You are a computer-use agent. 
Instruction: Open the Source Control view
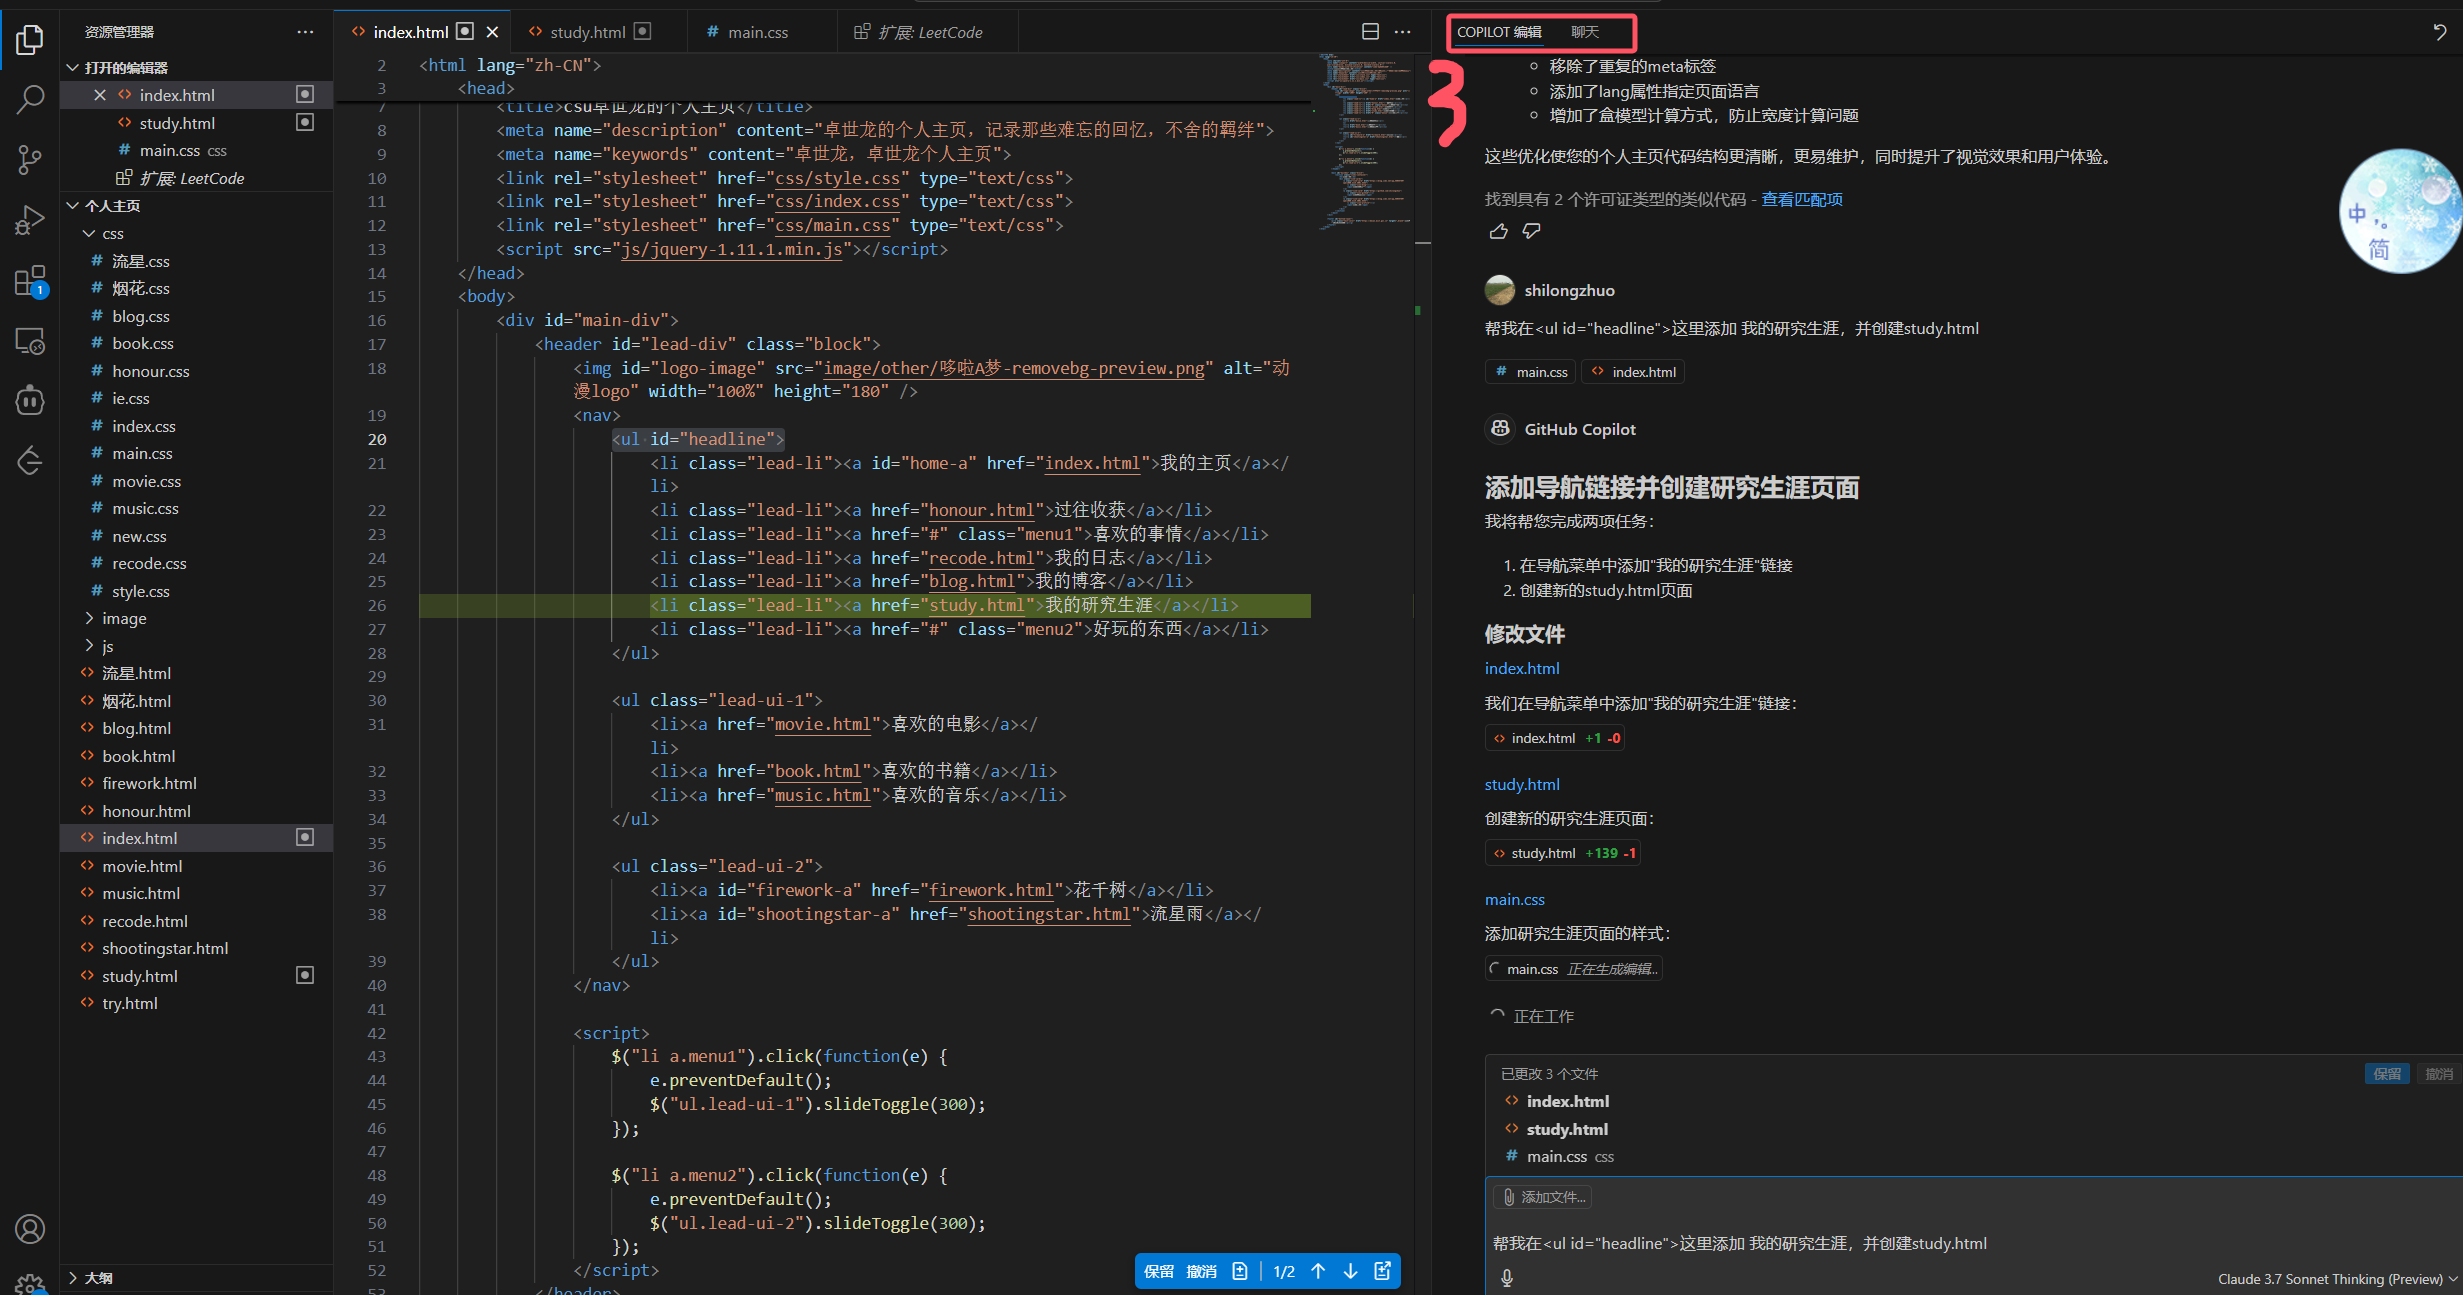coord(30,159)
